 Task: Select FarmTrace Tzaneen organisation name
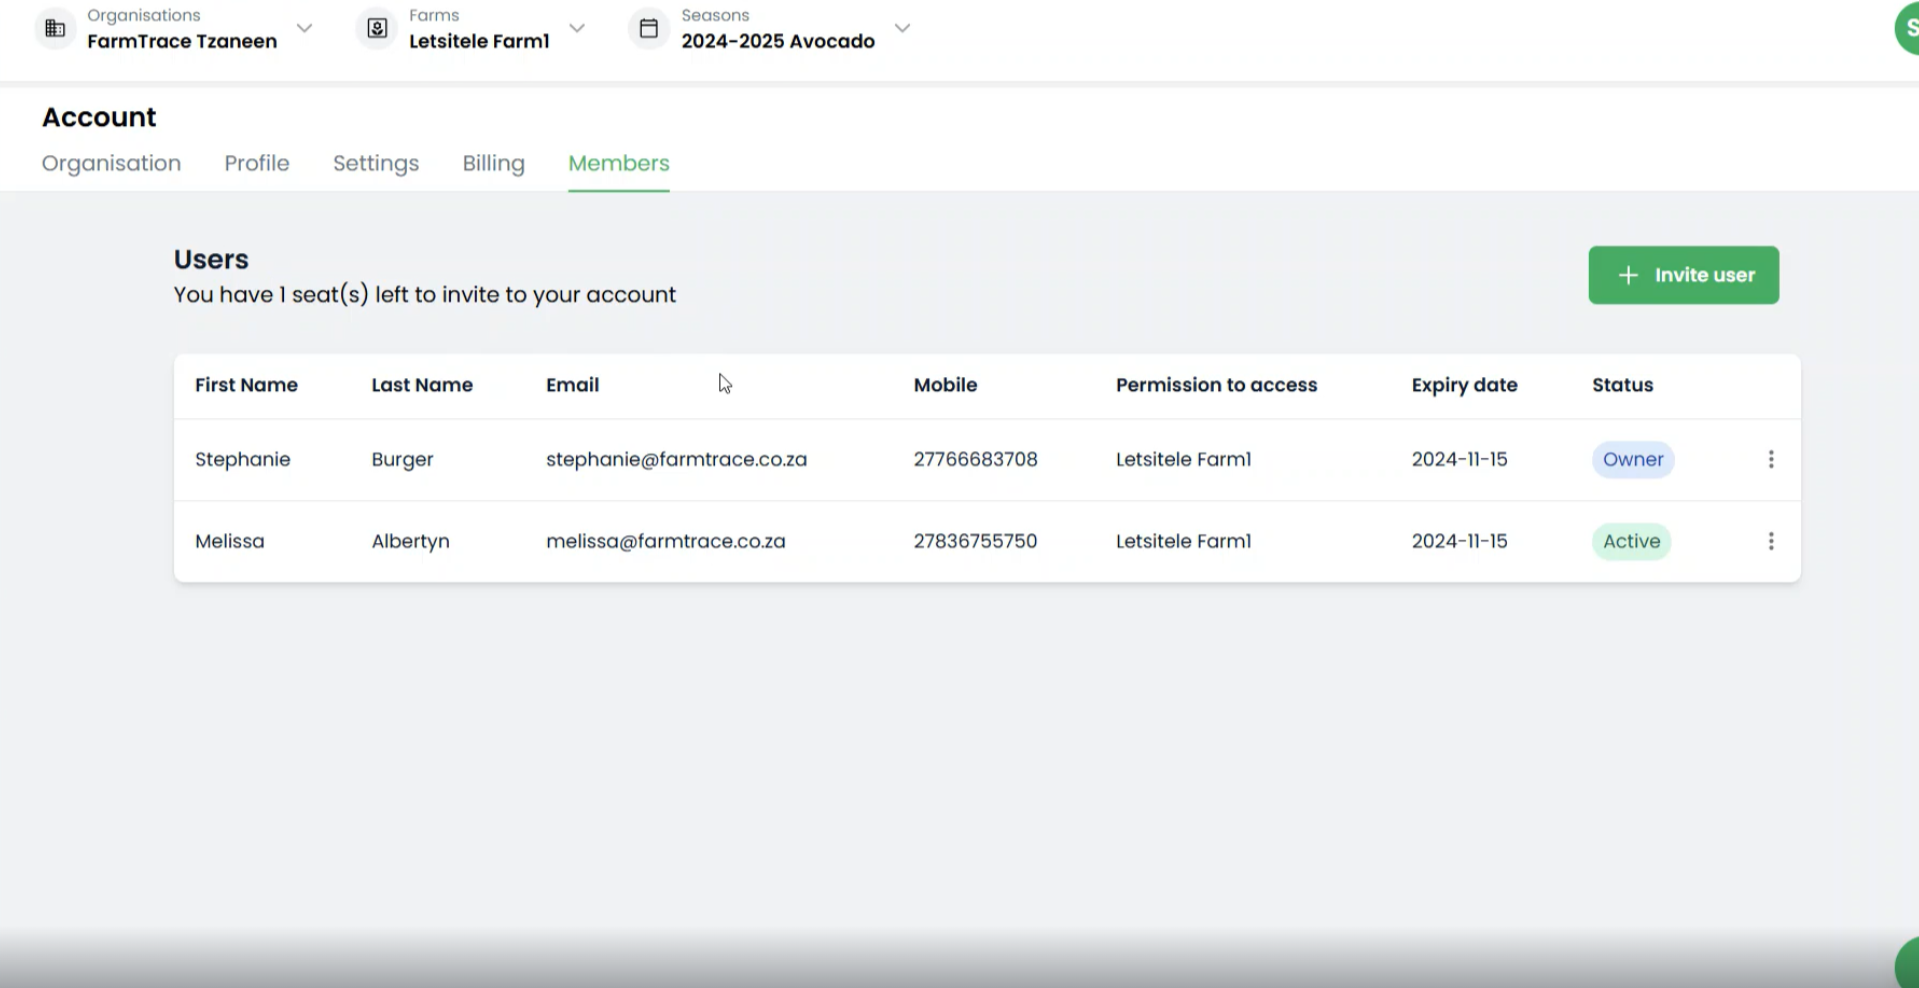point(182,41)
